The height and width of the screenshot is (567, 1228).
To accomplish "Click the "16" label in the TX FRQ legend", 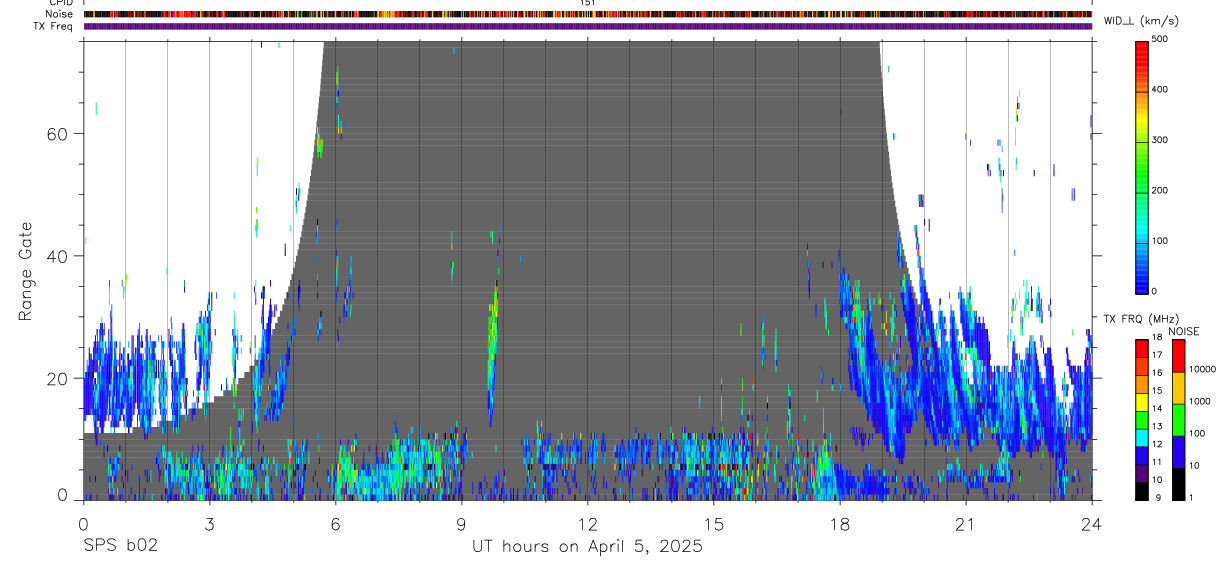I will 1156,373.
